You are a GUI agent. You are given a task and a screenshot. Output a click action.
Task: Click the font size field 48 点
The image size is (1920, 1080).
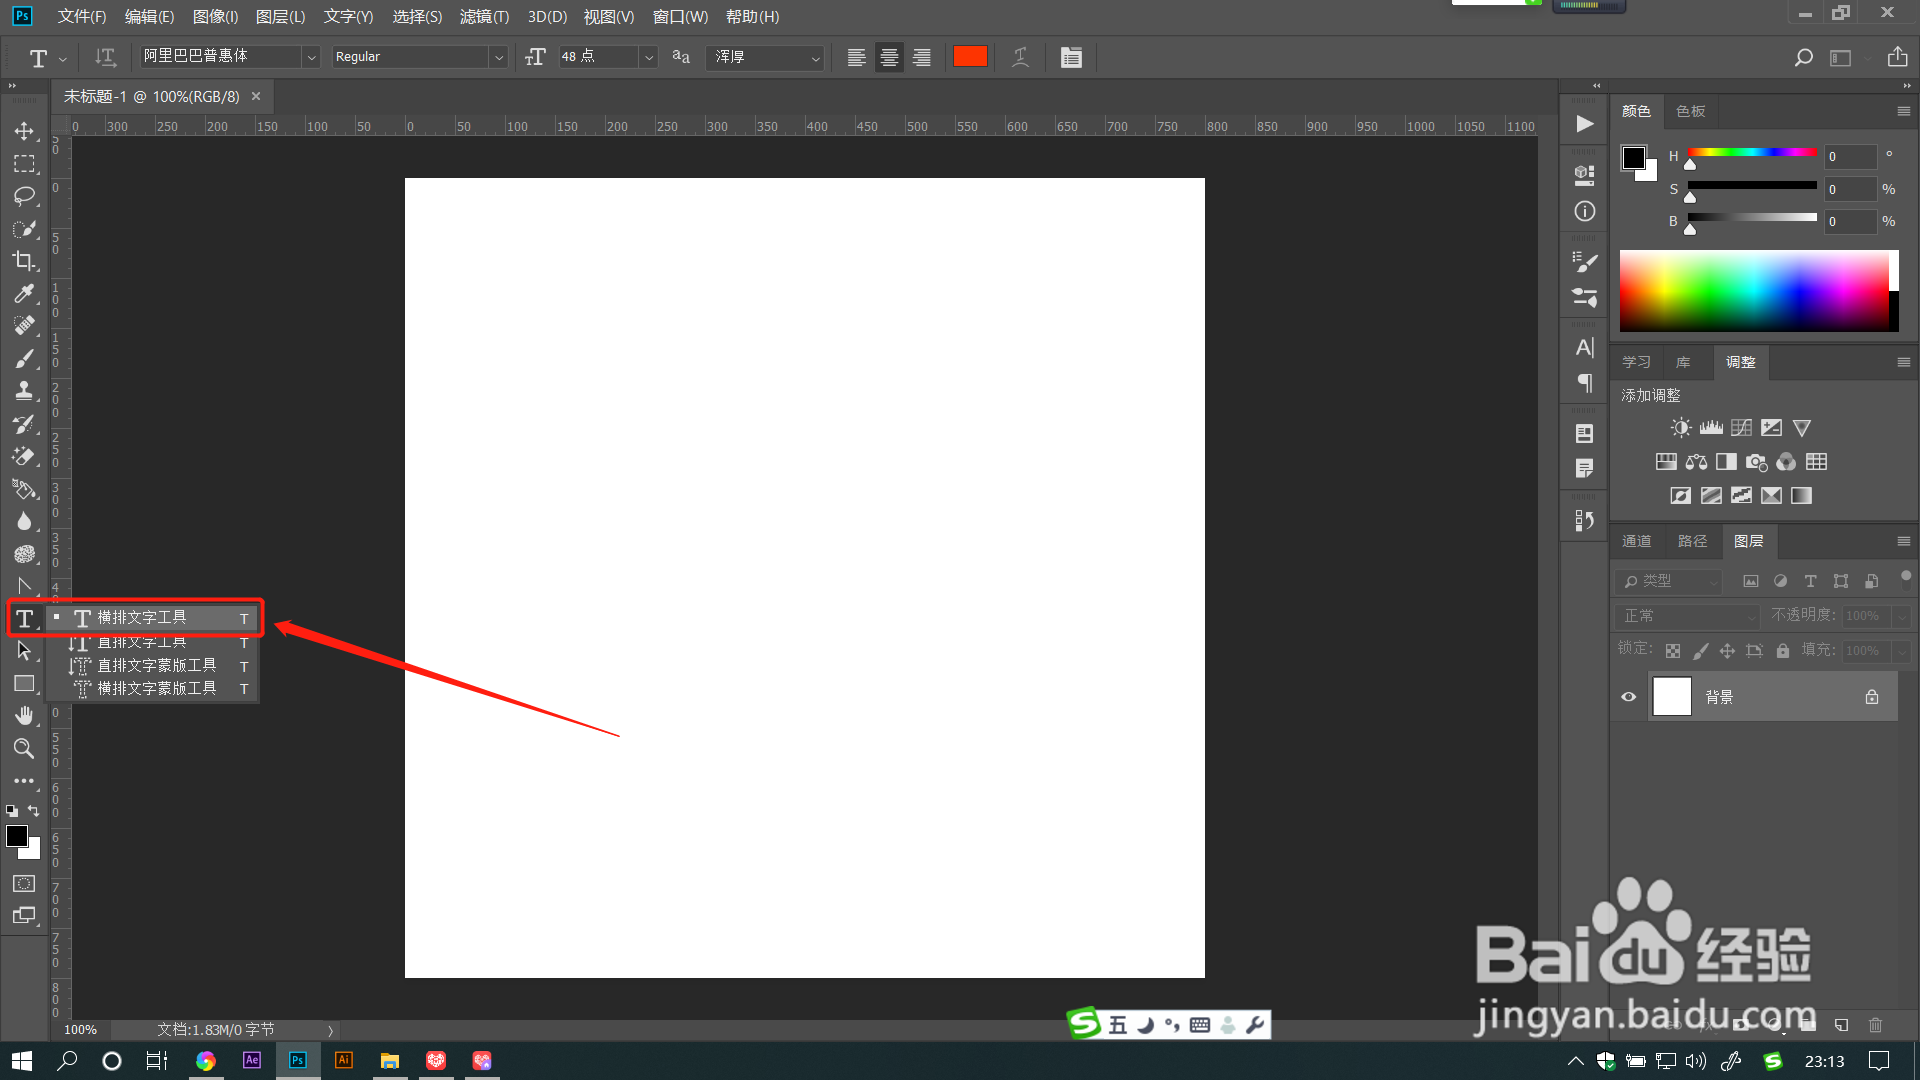(596, 57)
